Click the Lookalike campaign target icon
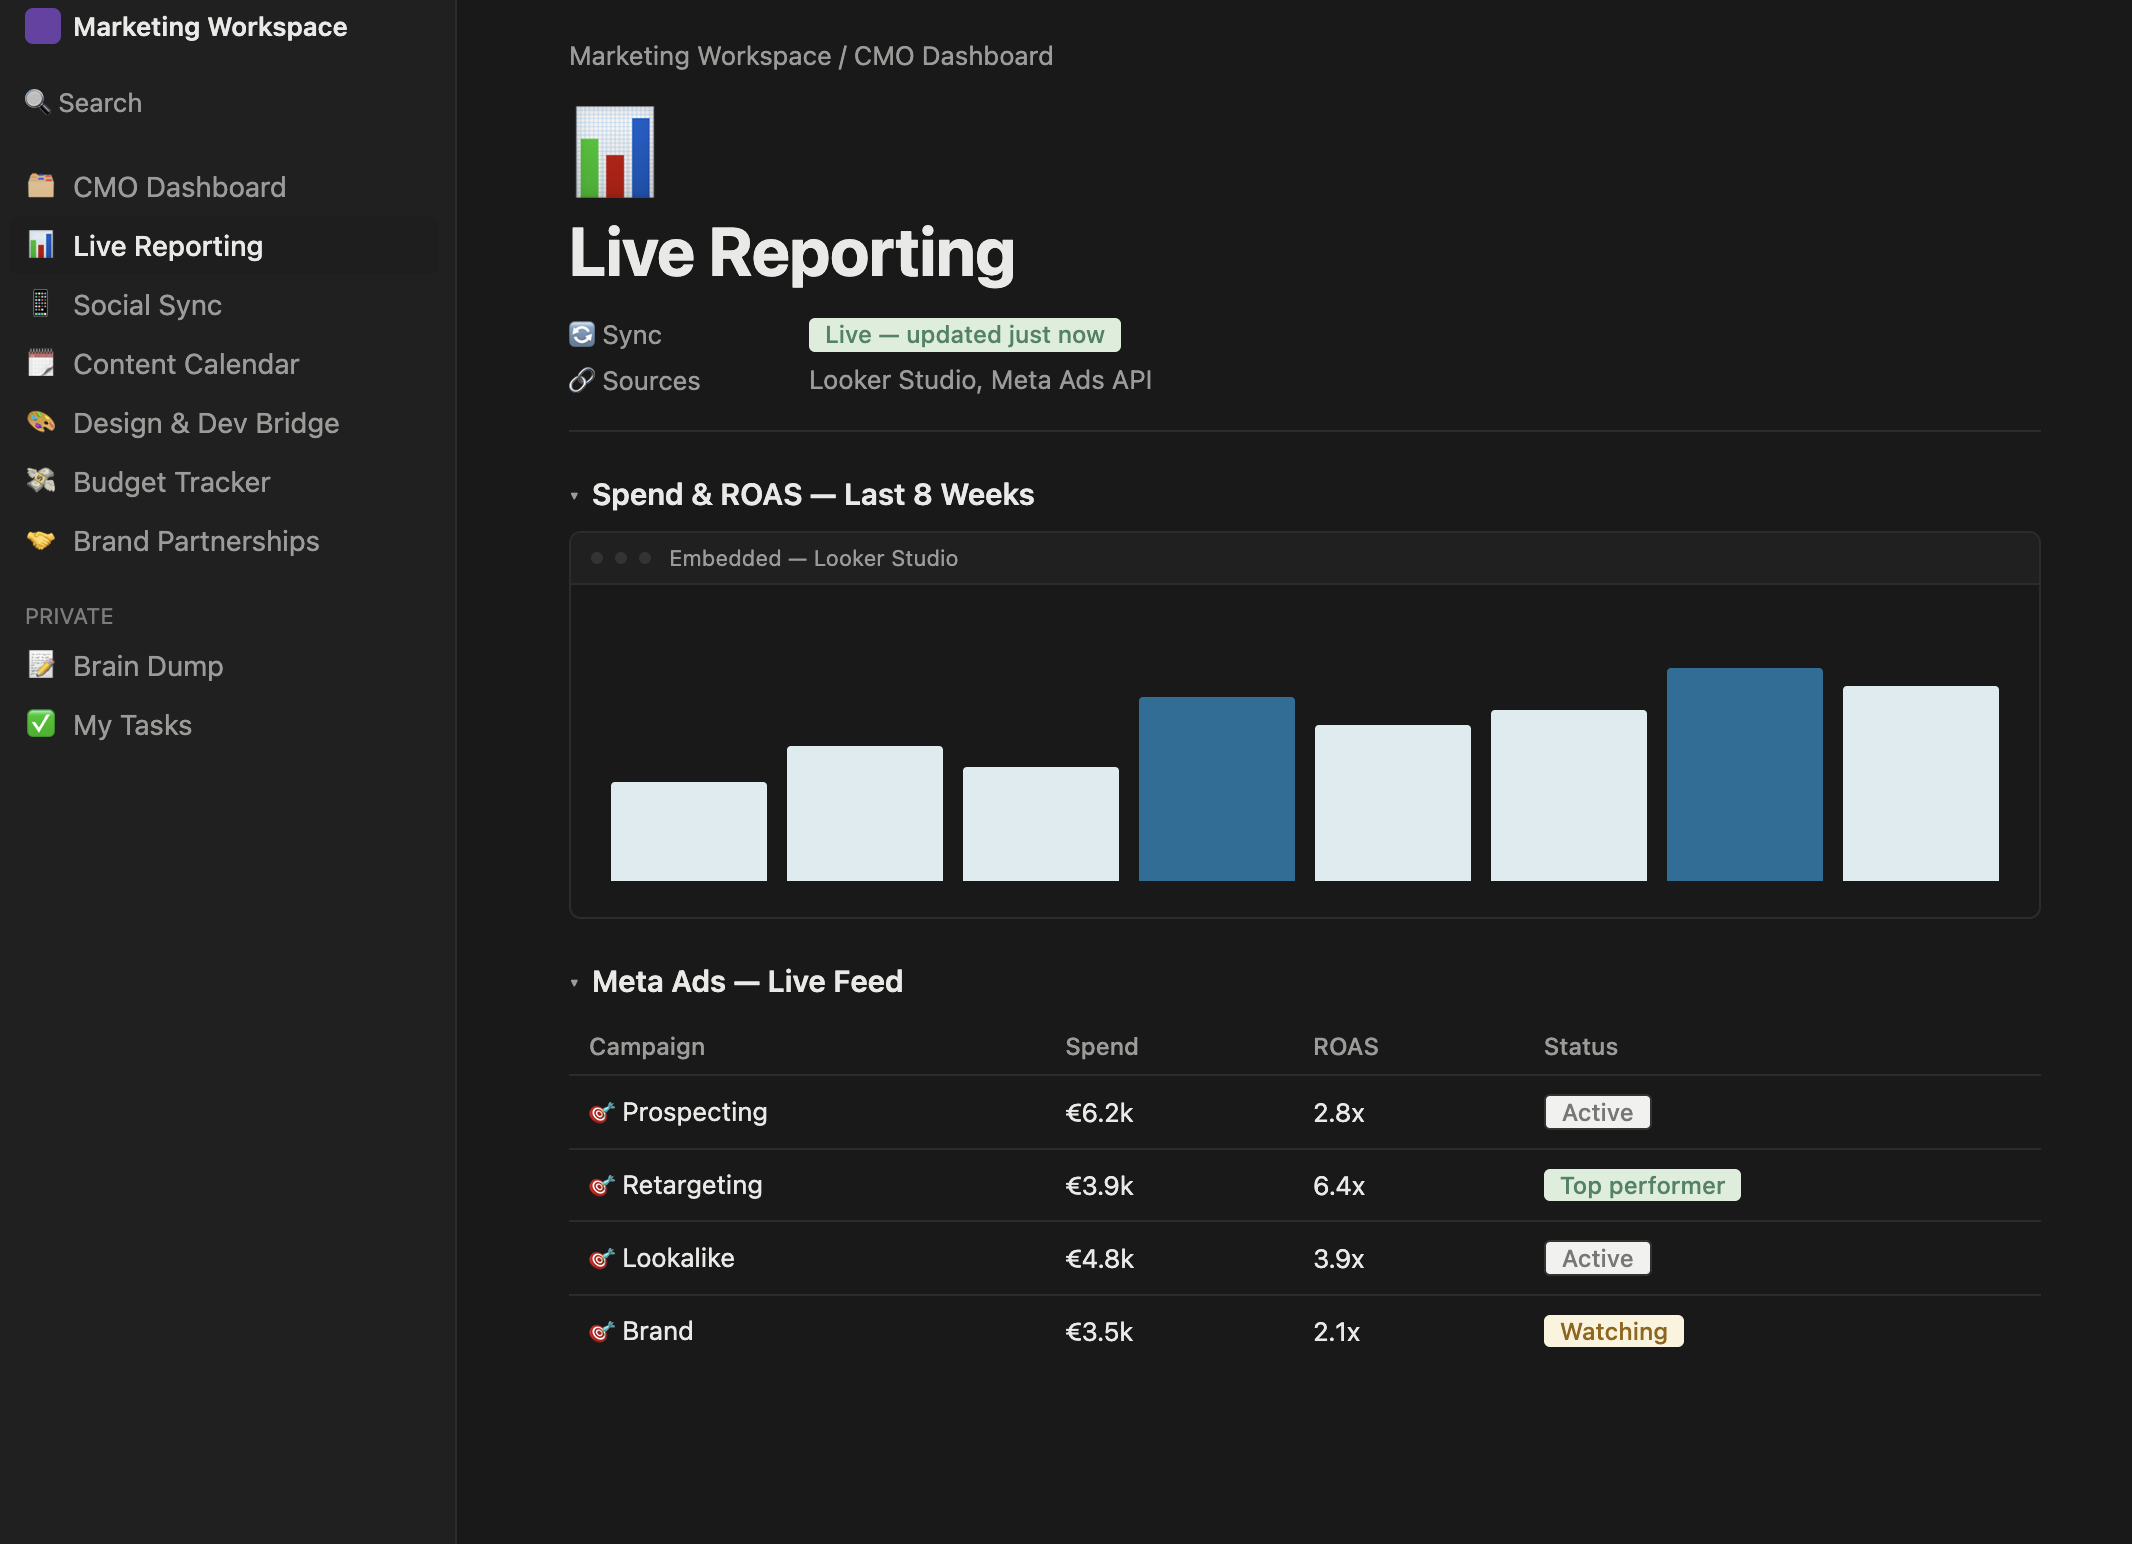 [x=601, y=1258]
